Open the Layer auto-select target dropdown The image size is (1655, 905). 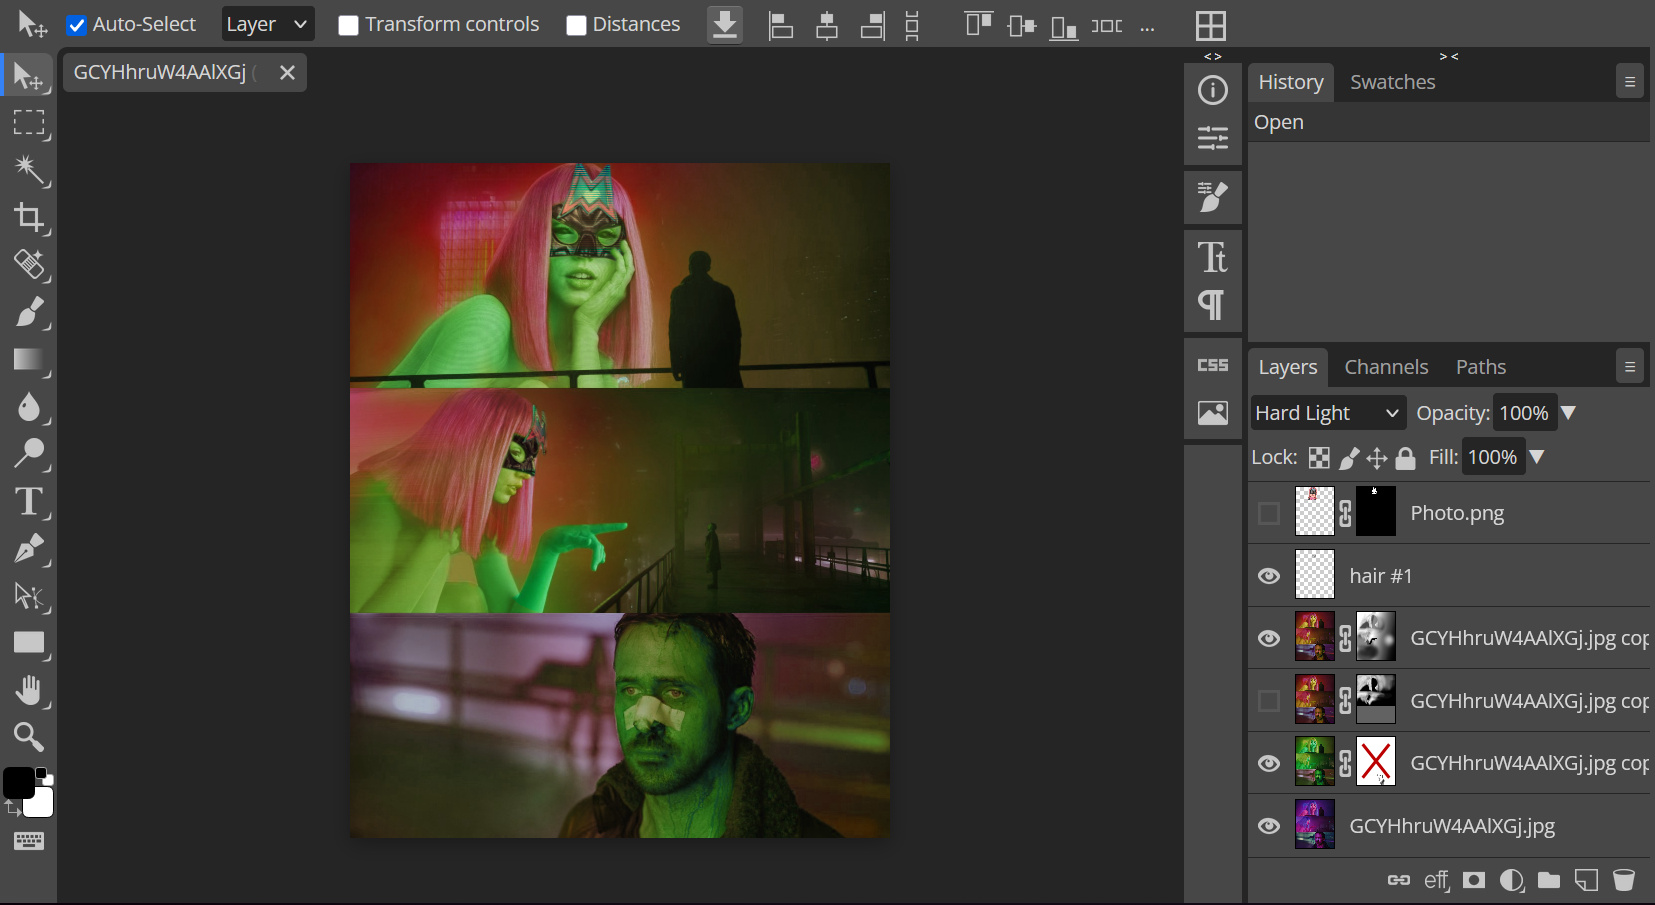pos(267,25)
